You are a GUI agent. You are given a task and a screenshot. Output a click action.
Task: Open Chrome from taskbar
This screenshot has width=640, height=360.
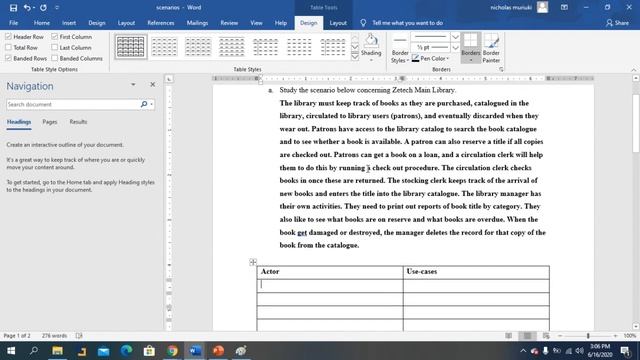coord(172,351)
